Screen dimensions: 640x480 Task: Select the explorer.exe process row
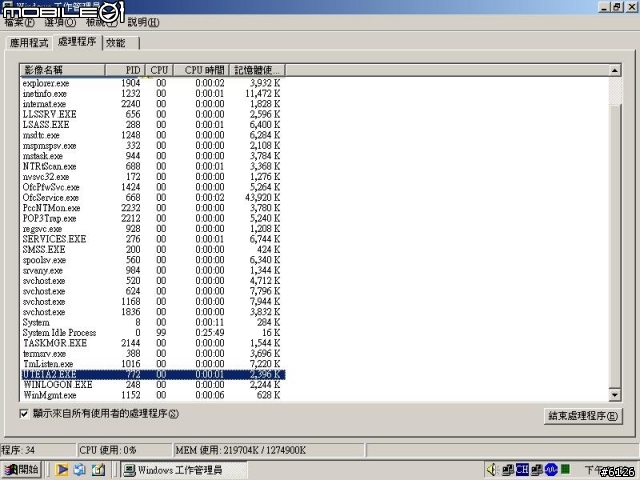[152, 83]
